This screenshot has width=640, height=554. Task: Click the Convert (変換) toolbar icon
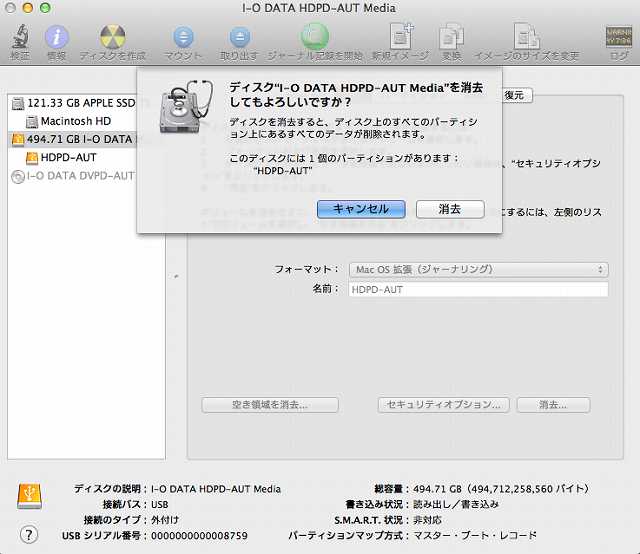(451, 38)
